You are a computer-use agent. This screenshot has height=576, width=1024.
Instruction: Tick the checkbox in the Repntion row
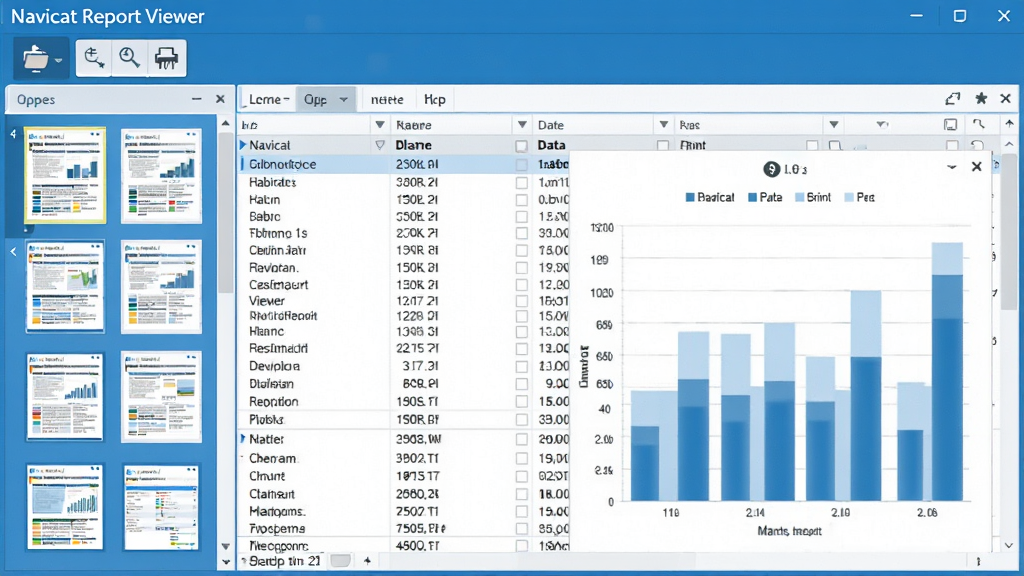click(x=521, y=402)
